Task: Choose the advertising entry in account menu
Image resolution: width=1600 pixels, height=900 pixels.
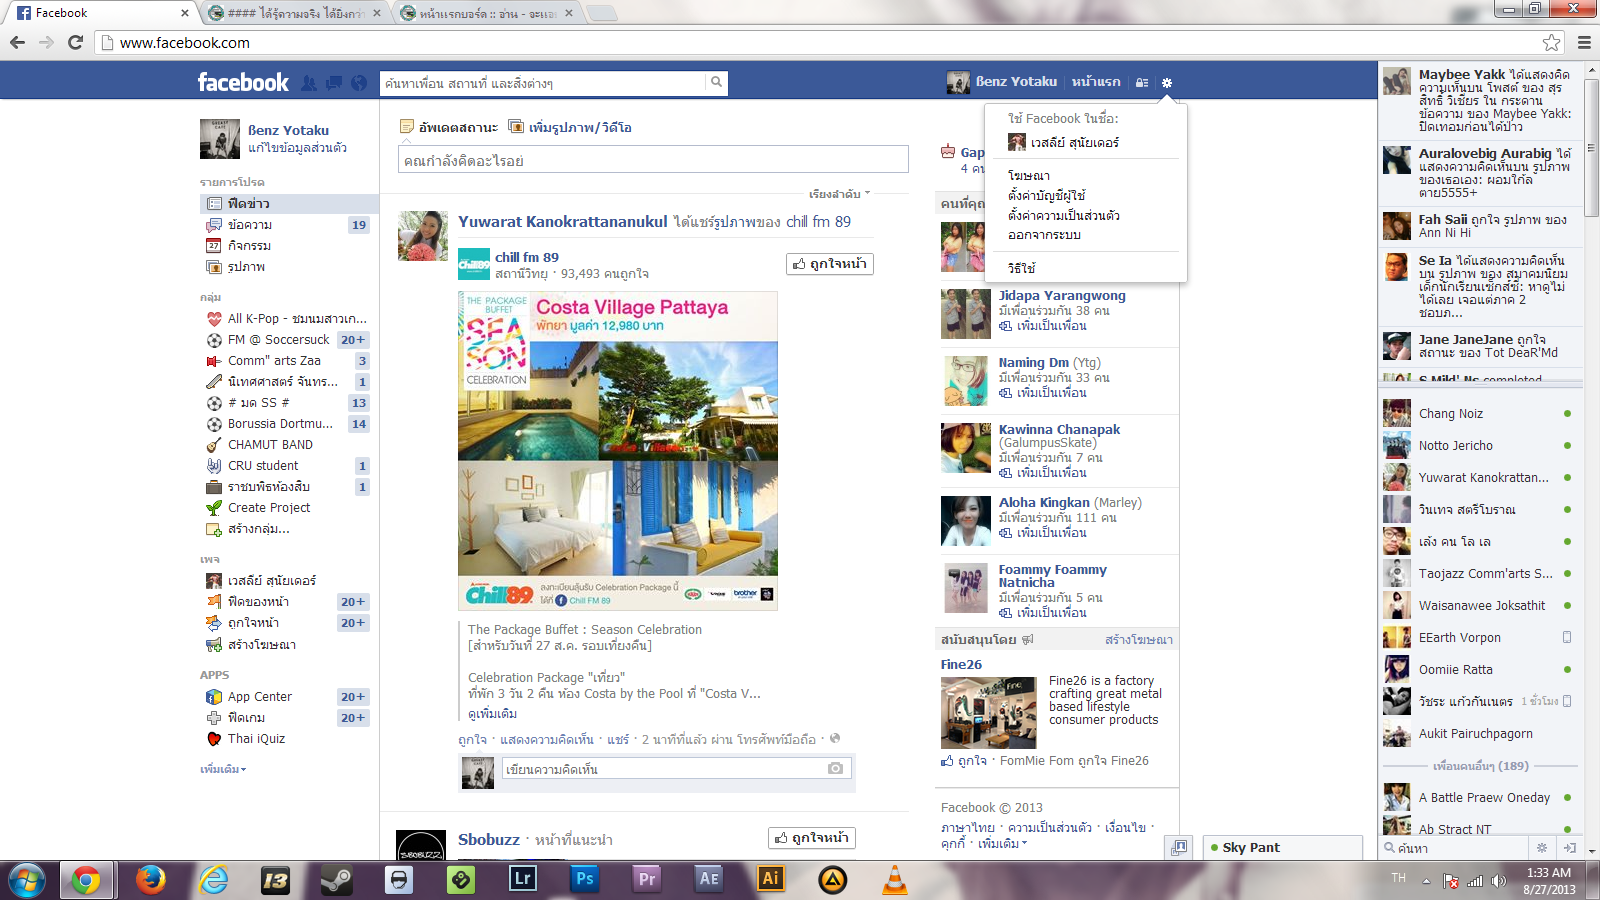Action: tap(1029, 176)
